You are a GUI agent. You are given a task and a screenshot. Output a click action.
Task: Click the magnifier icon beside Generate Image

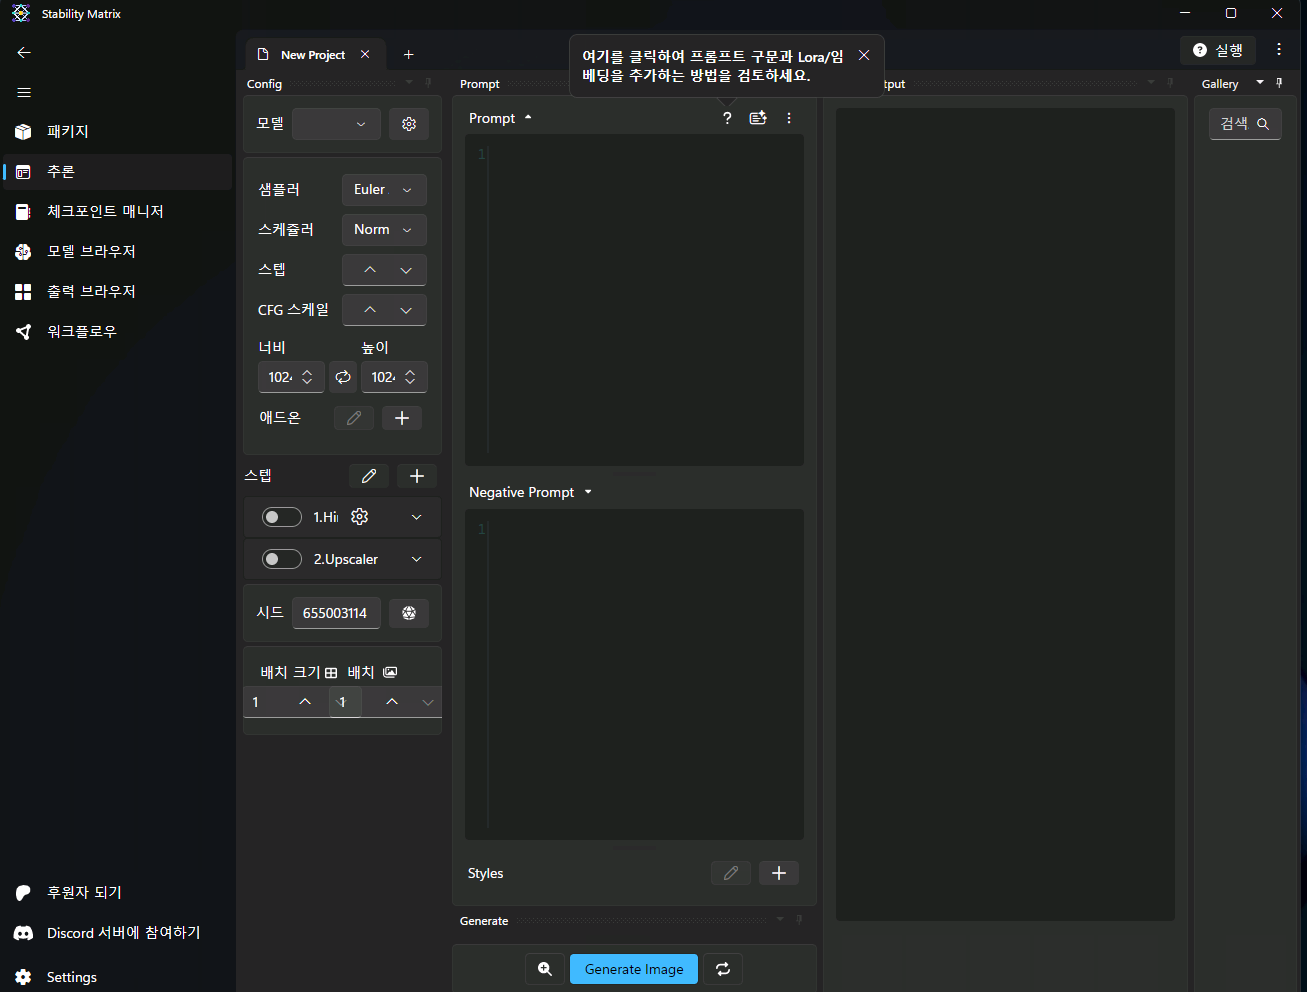[545, 969]
